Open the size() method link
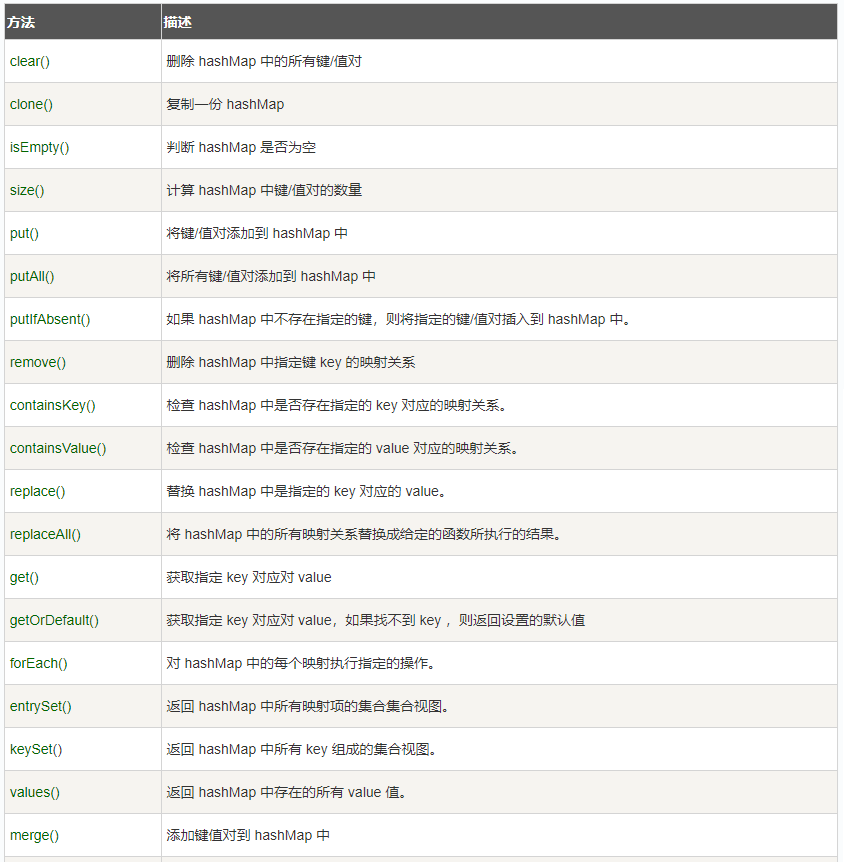844x862 pixels. (27, 190)
